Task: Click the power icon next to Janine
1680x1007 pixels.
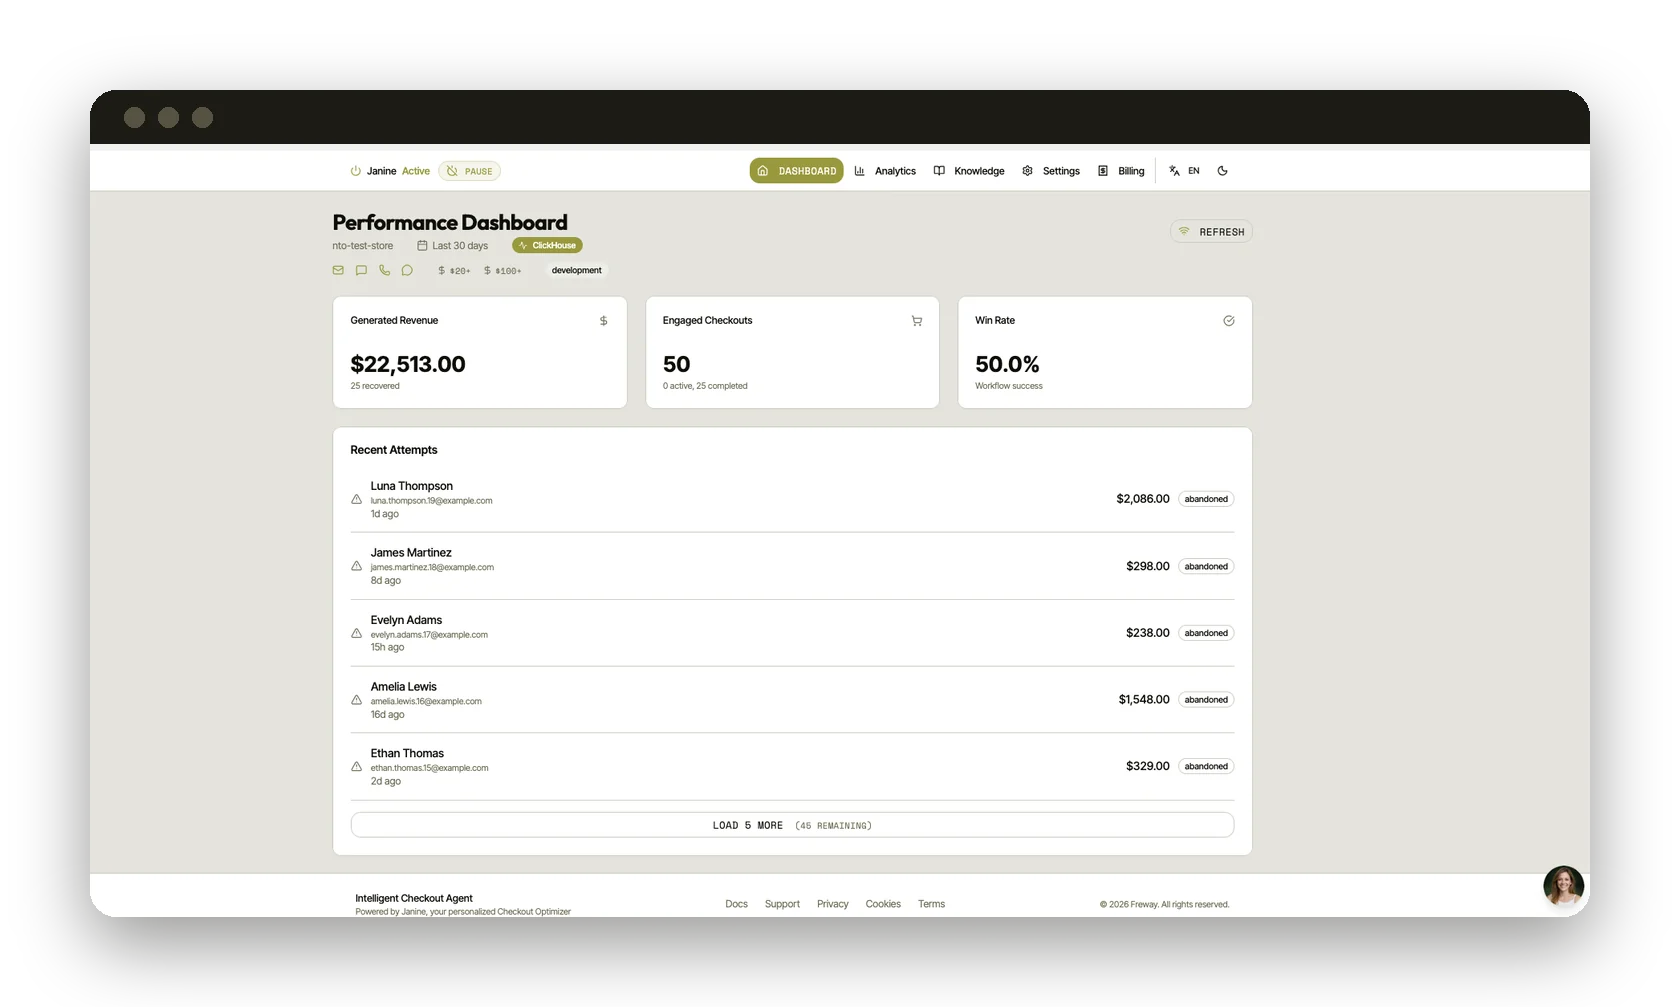Action: pos(355,171)
